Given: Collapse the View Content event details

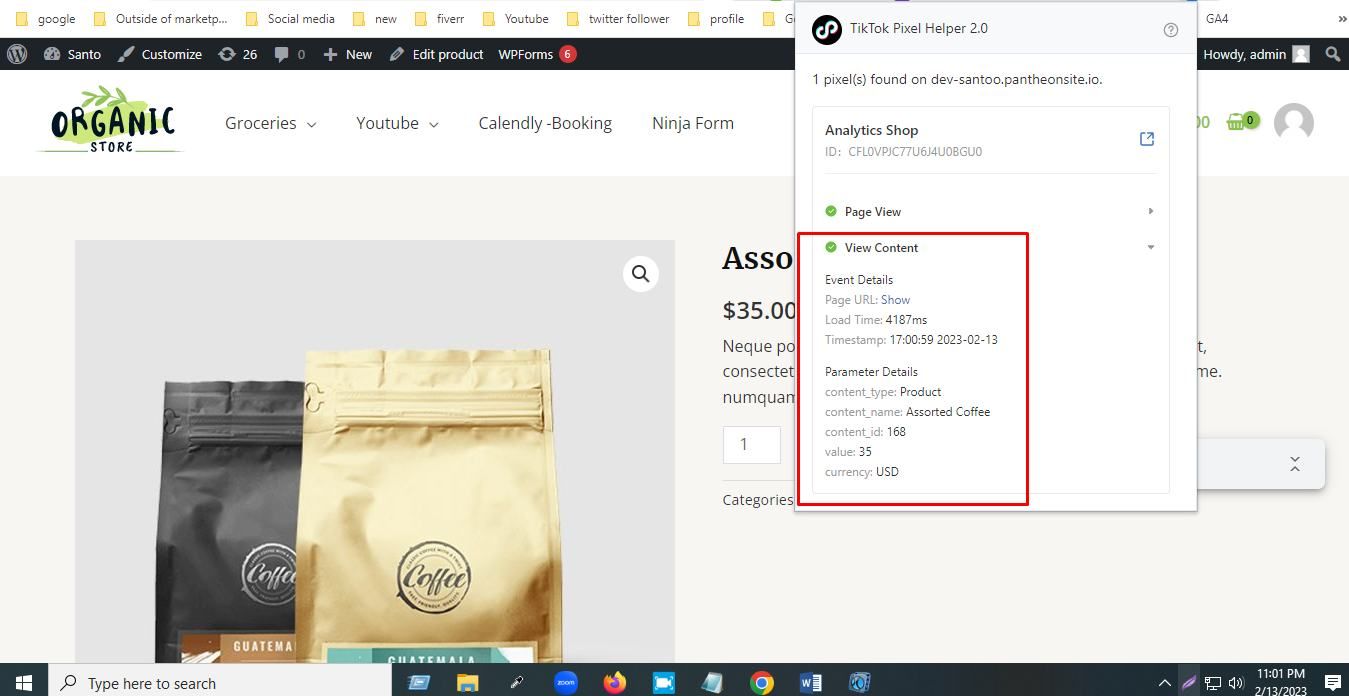Looking at the screenshot, I should pos(1150,247).
